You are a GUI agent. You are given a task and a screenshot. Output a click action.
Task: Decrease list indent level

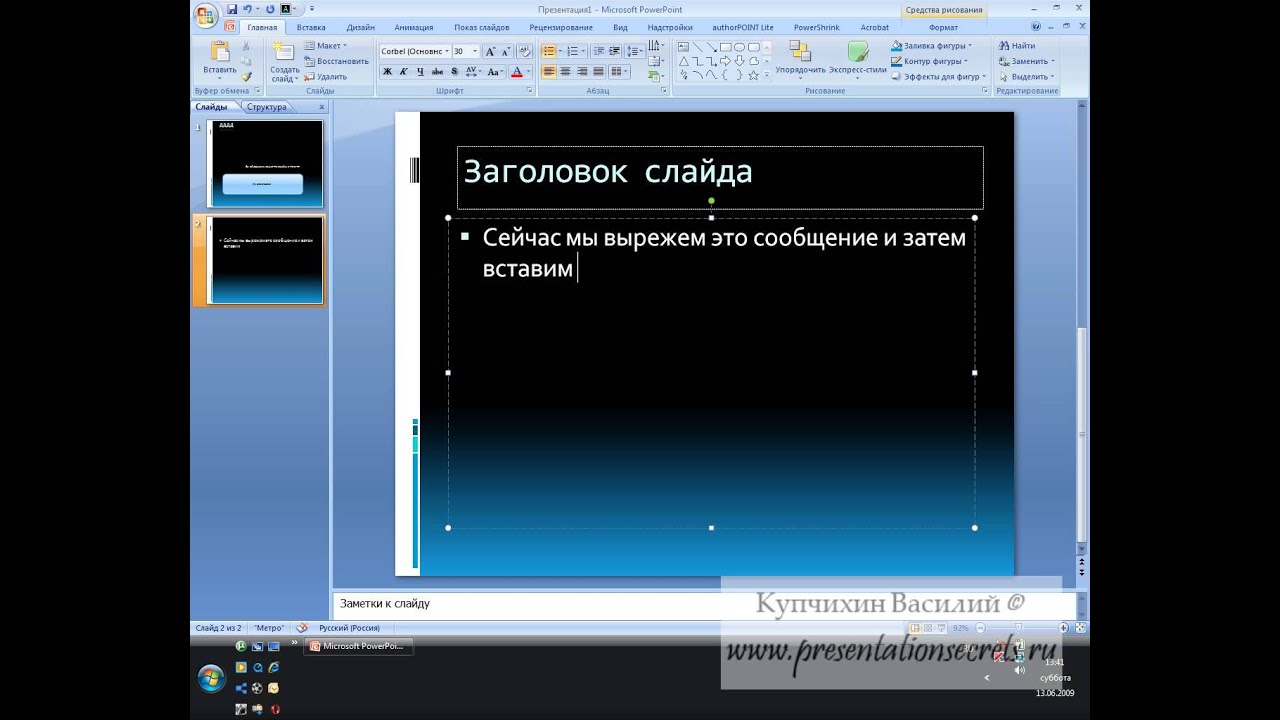coord(601,51)
